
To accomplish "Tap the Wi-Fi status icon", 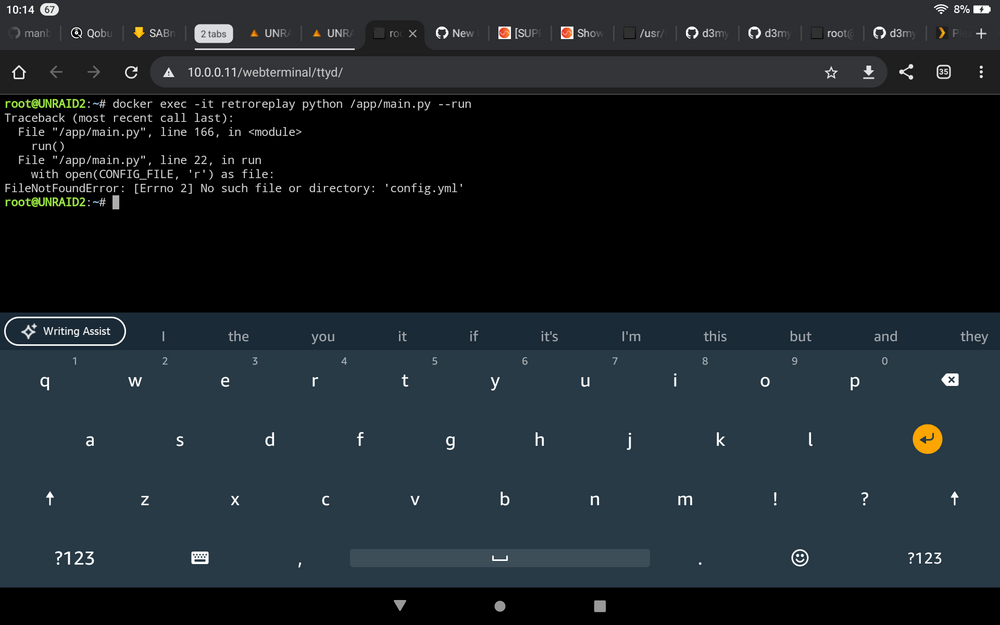I will (941, 9).
